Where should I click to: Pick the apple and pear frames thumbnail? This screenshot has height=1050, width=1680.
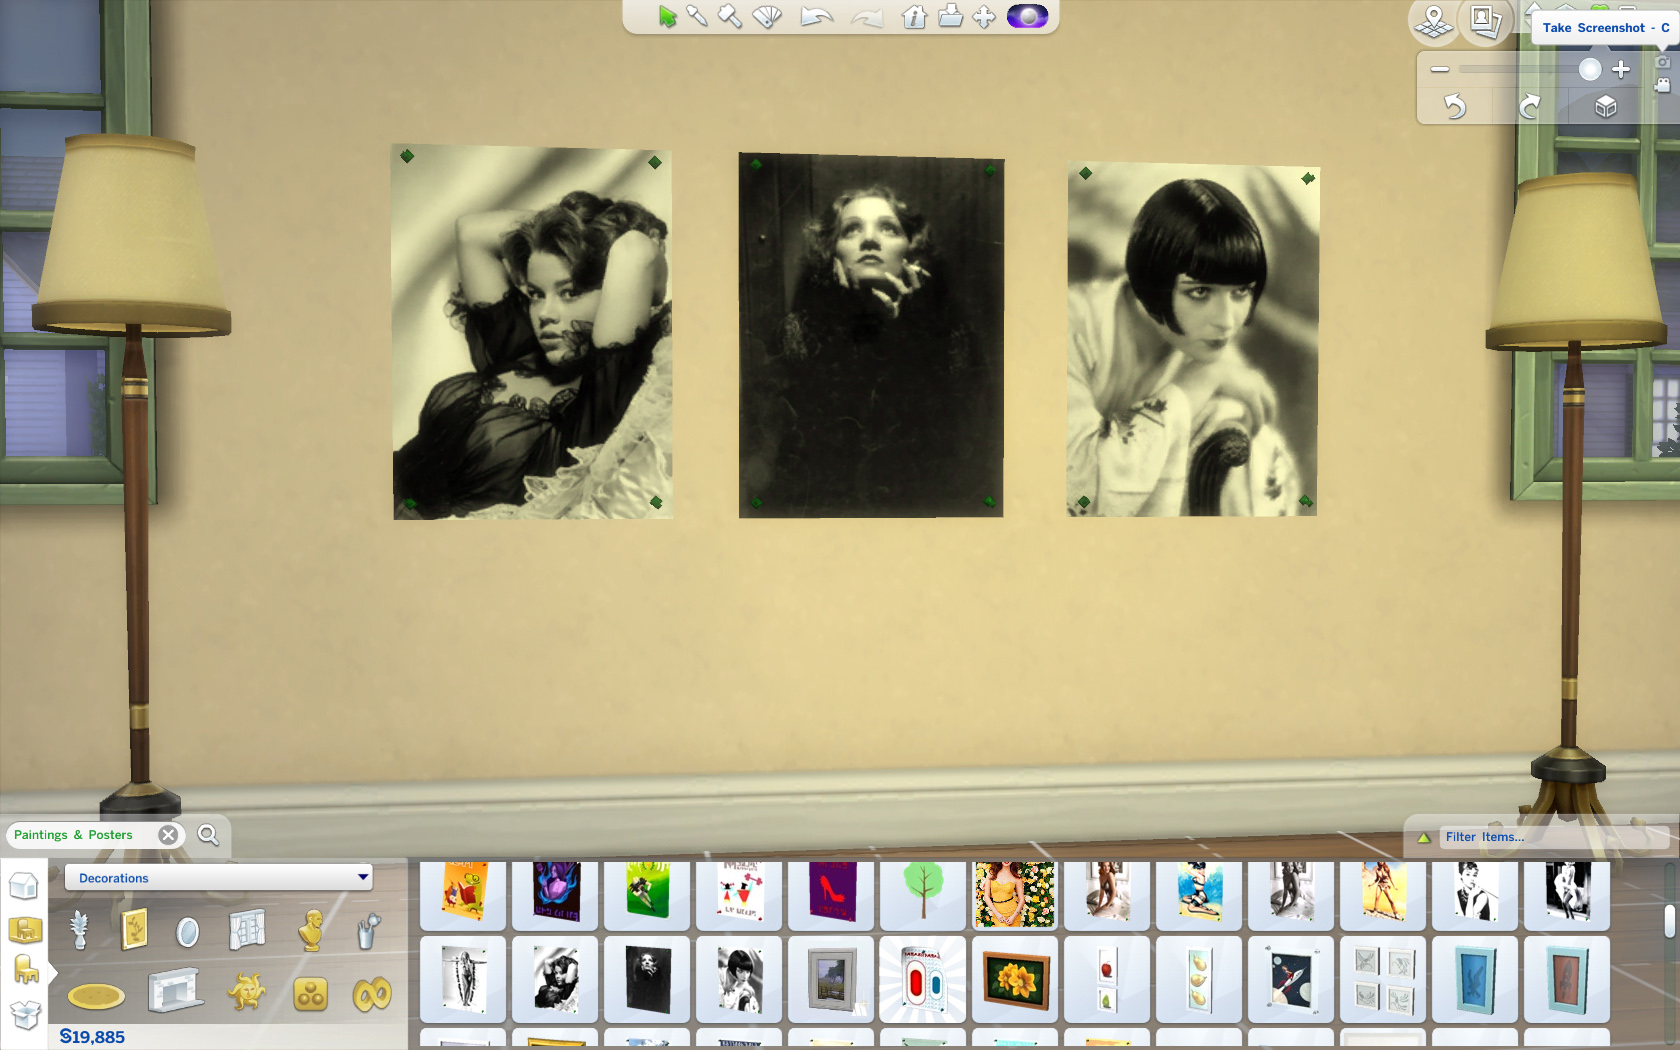click(x=1107, y=980)
